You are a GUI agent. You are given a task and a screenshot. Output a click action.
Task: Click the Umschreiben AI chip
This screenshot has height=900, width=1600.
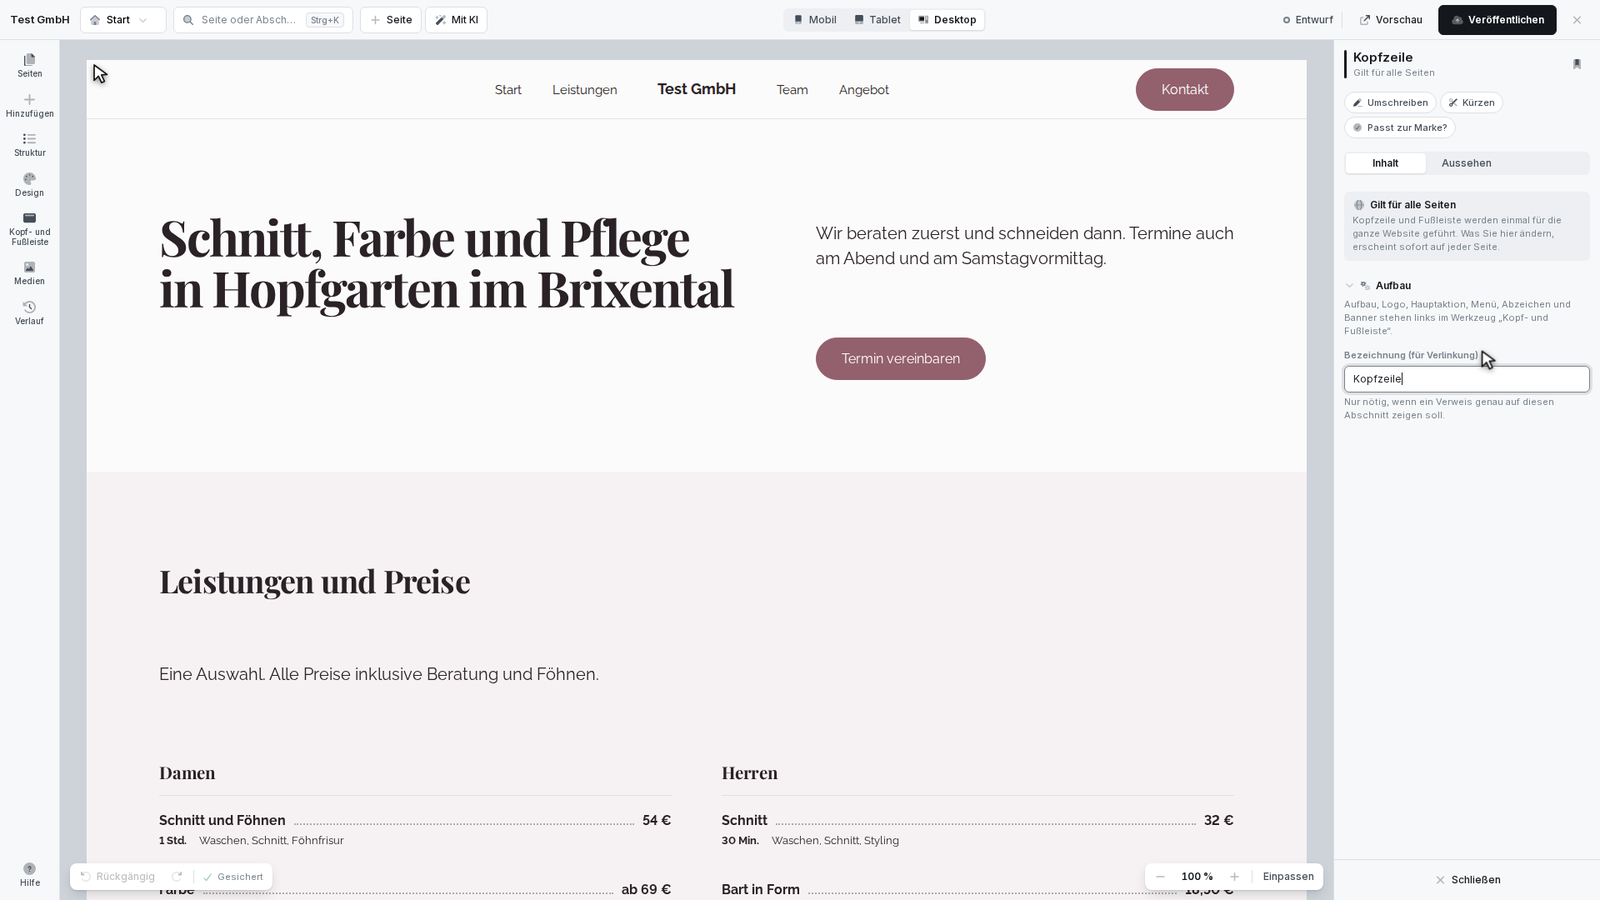tap(1390, 103)
